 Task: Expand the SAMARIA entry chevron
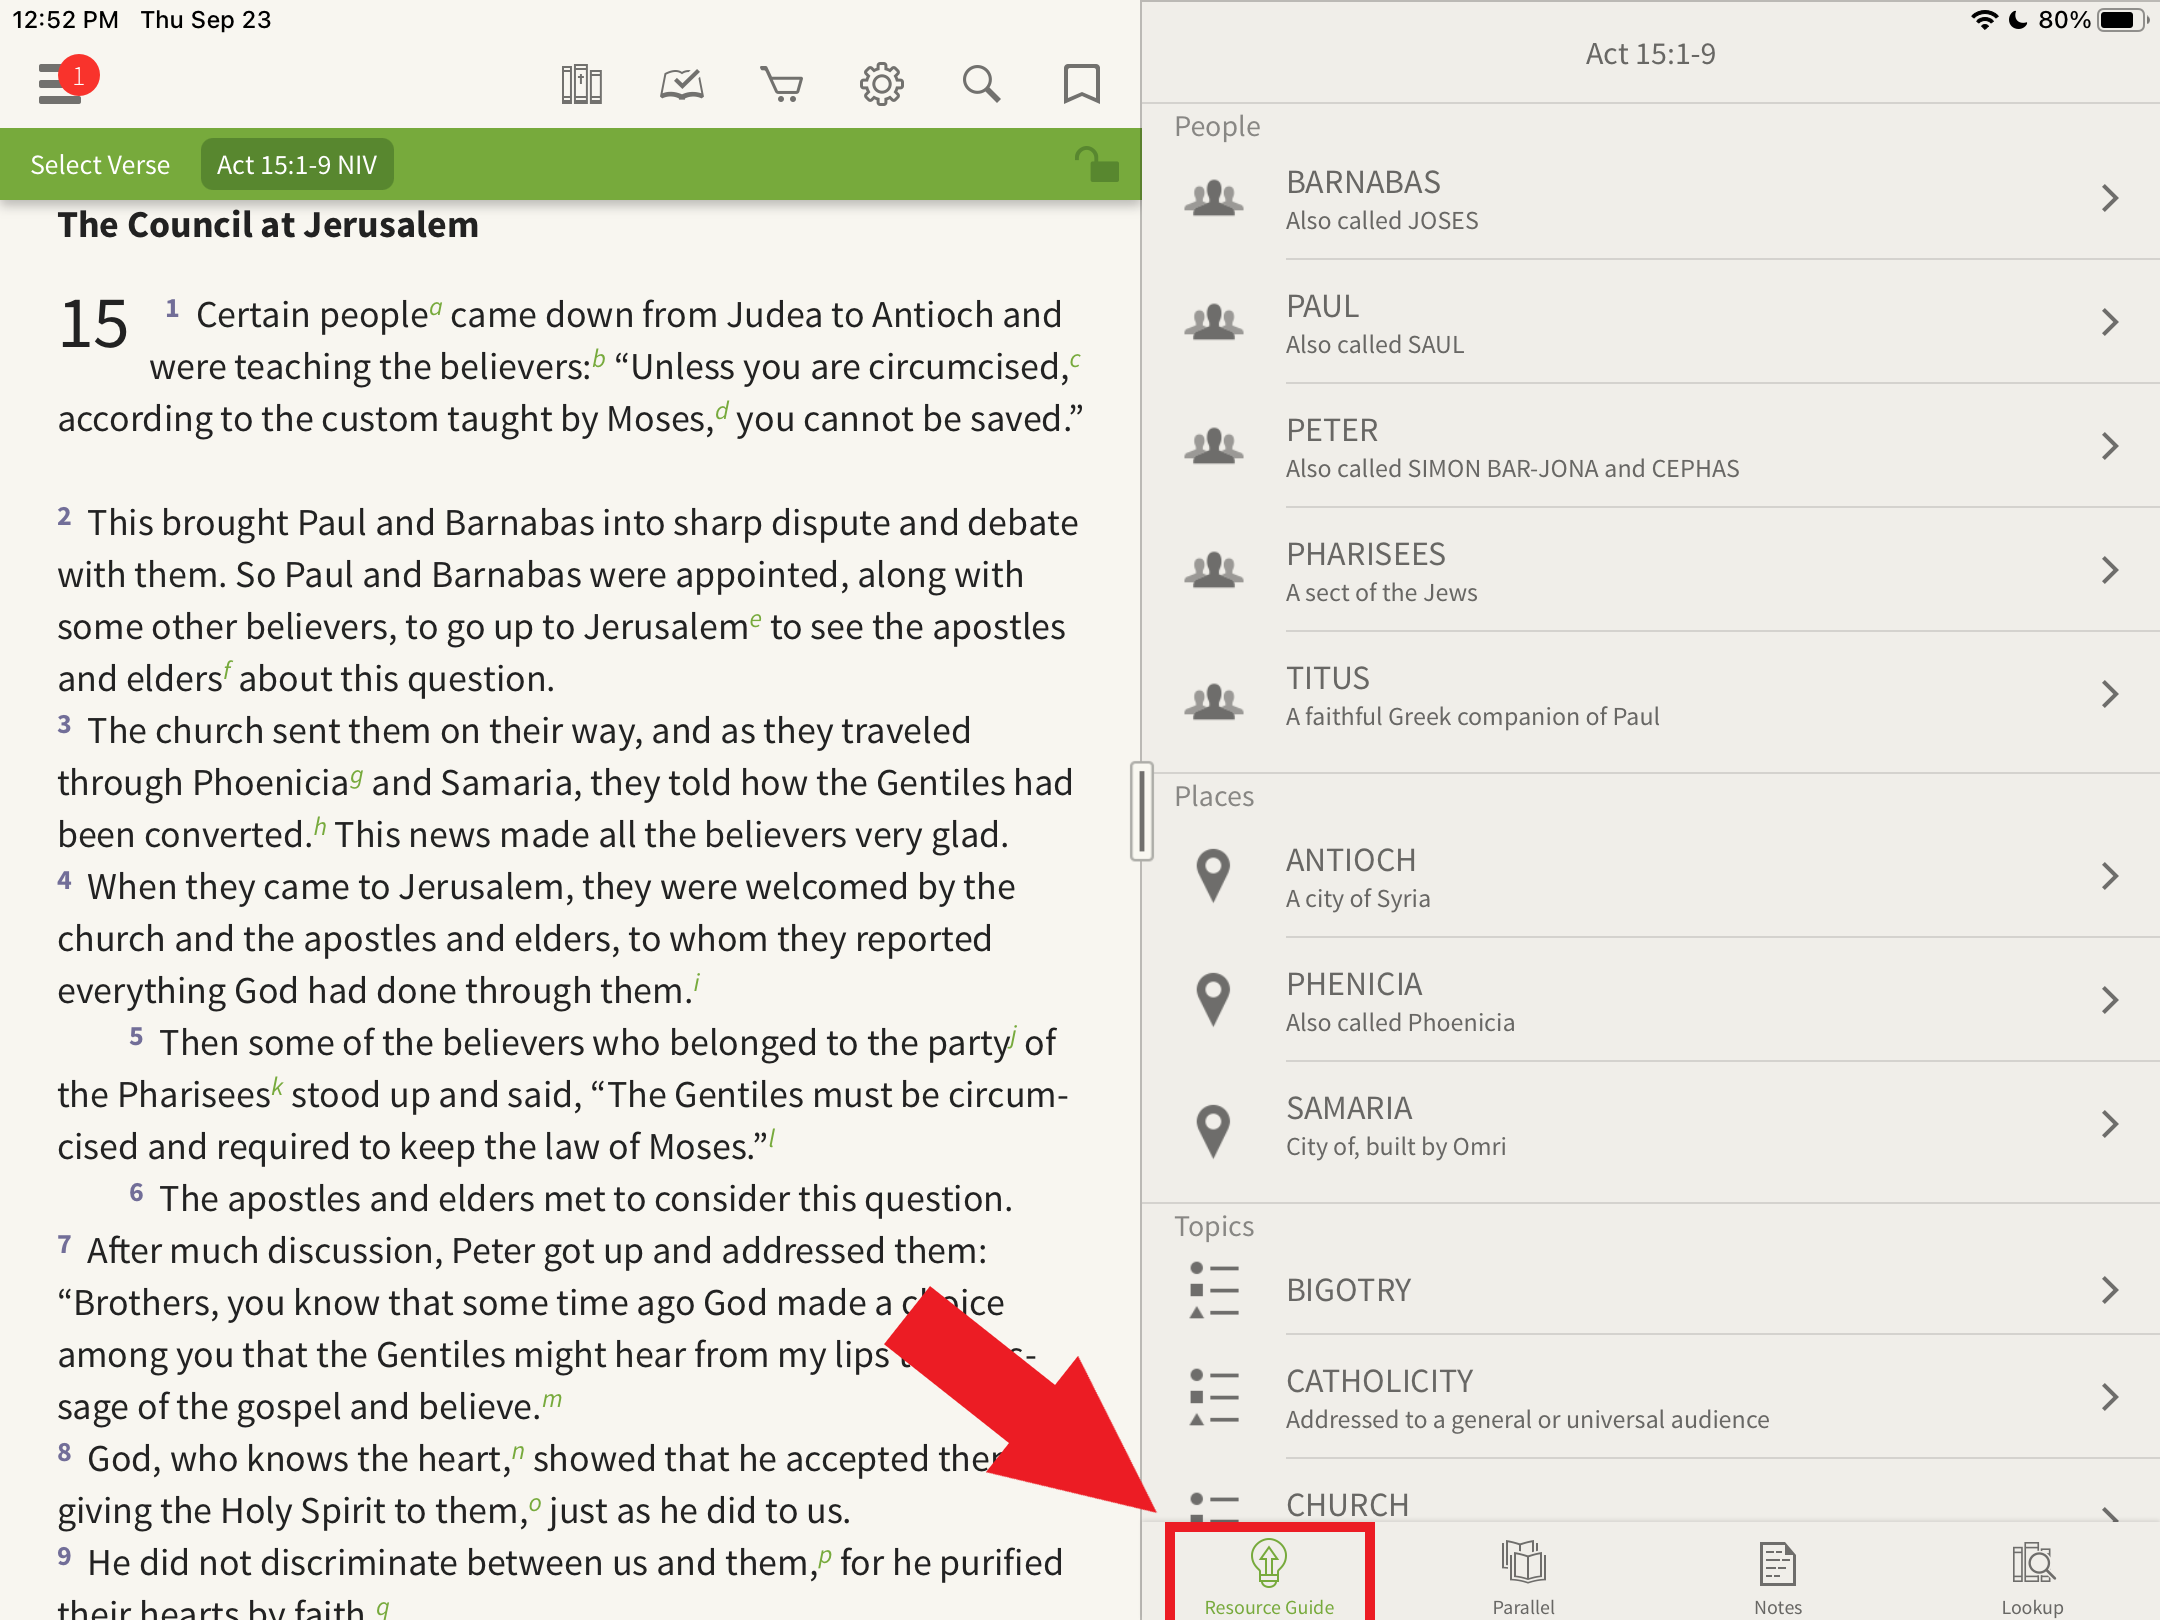click(2110, 1124)
